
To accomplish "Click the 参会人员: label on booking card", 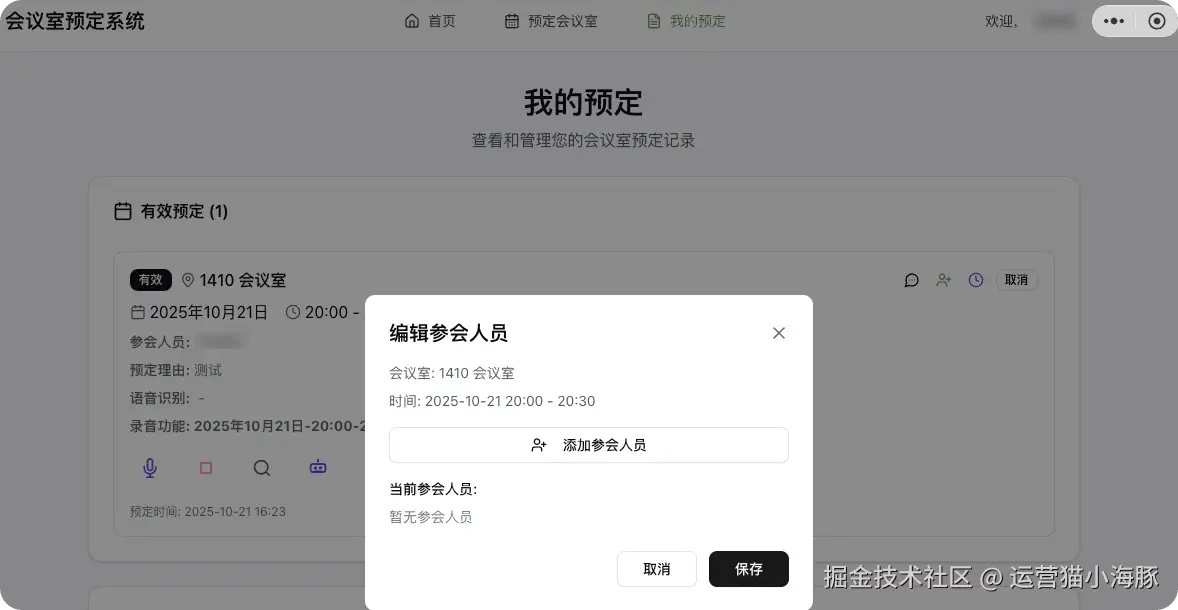I will (160, 343).
